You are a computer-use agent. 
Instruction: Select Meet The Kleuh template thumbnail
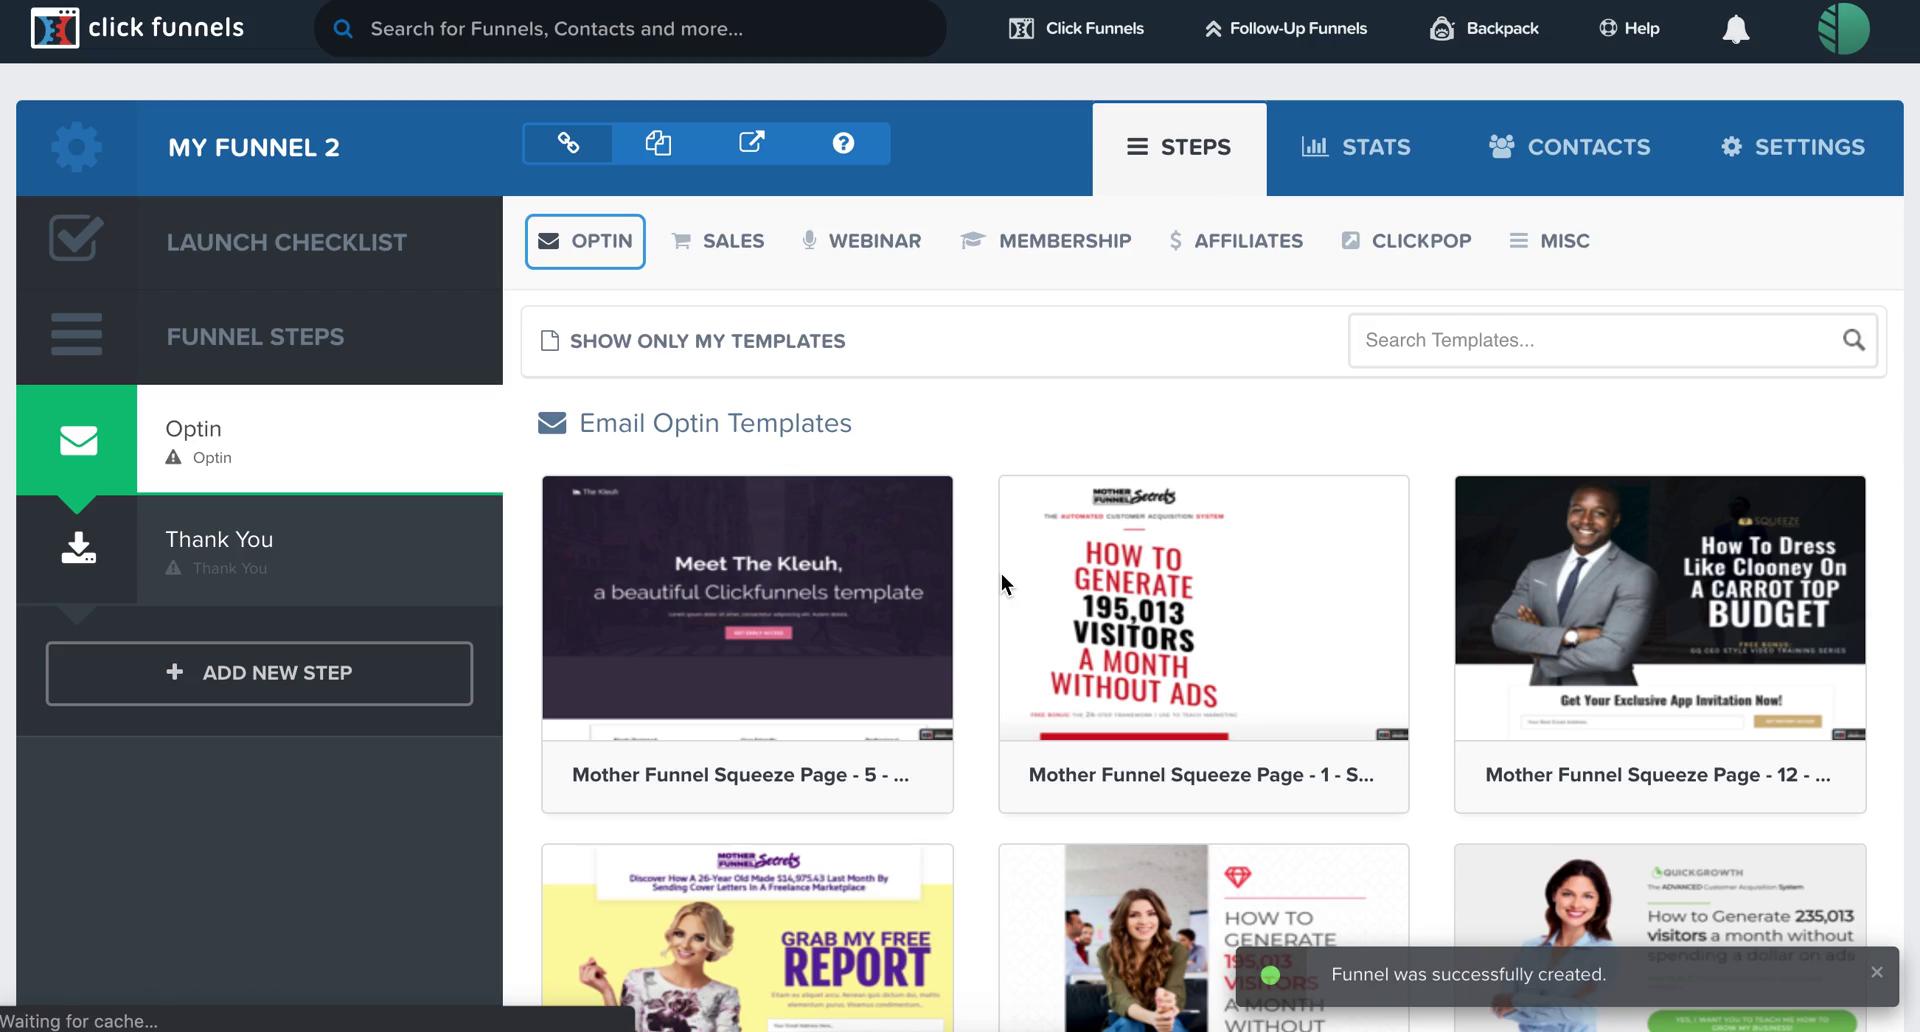point(747,608)
